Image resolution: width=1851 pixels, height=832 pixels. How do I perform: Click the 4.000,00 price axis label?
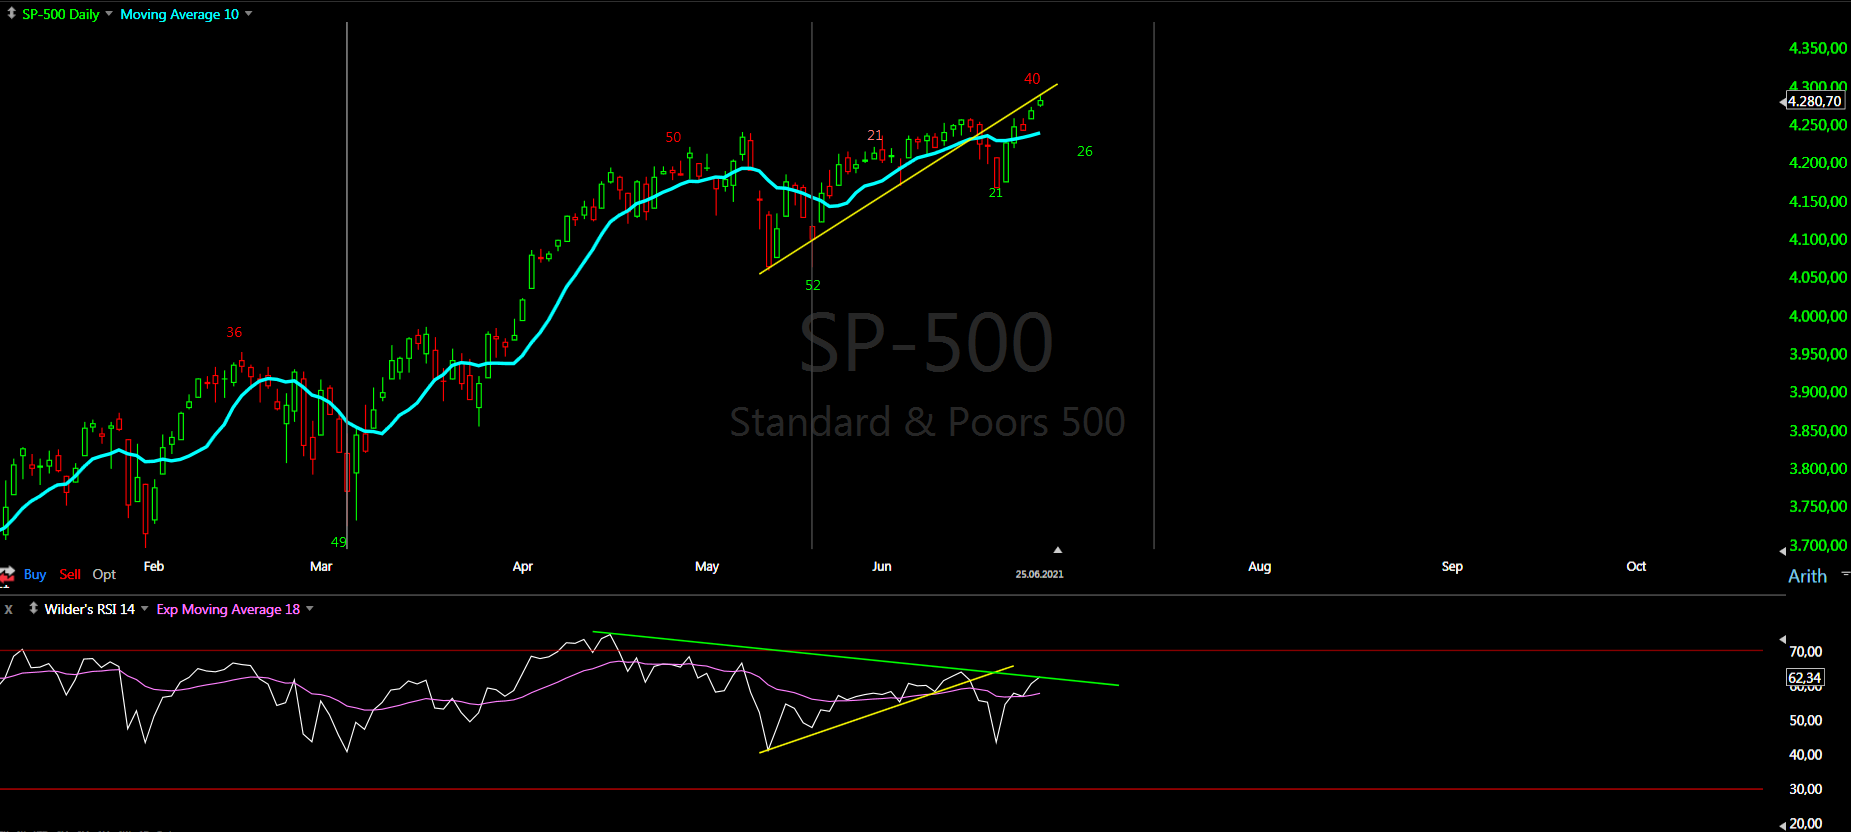[x=1818, y=316]
